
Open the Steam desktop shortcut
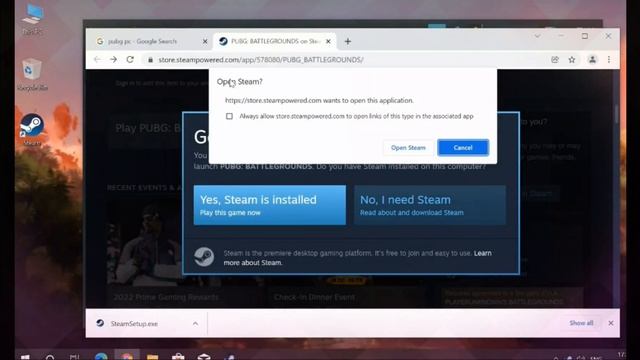32,129
